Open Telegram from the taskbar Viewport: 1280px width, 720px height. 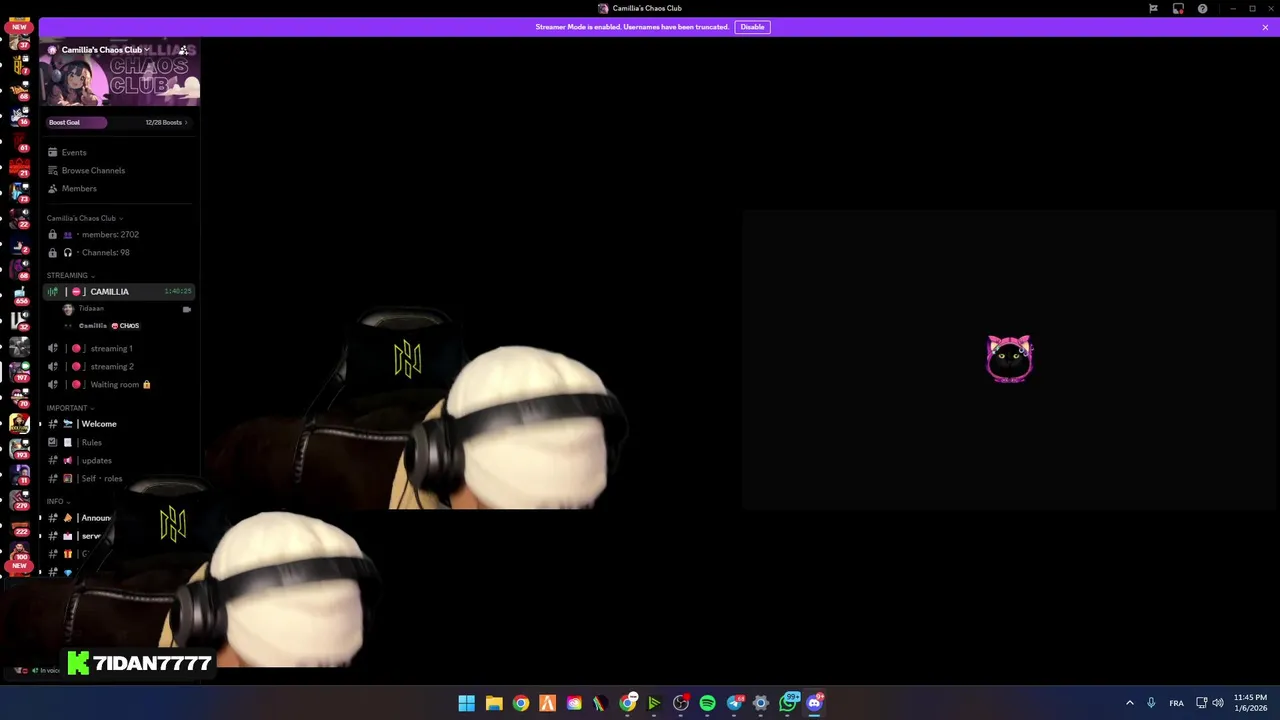pos(735,703)
